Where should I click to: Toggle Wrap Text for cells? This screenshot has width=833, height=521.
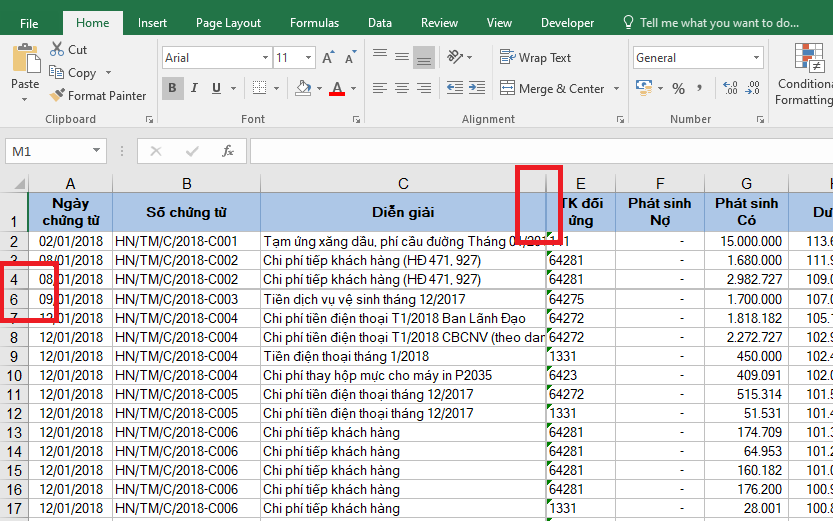pyautogui.click(x=534, y=58)
